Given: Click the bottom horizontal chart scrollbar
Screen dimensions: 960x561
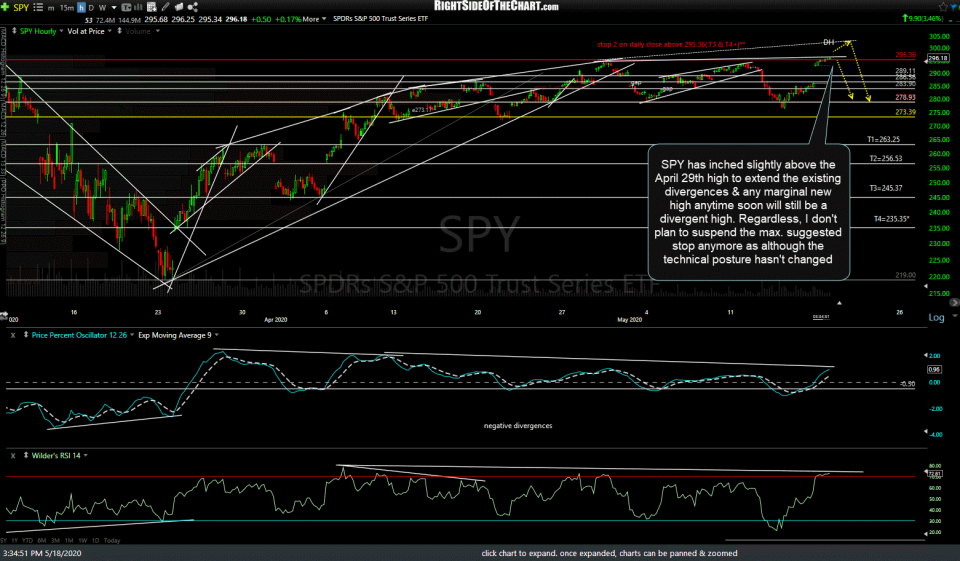Looking at the screenshot, I should point(824,540).
